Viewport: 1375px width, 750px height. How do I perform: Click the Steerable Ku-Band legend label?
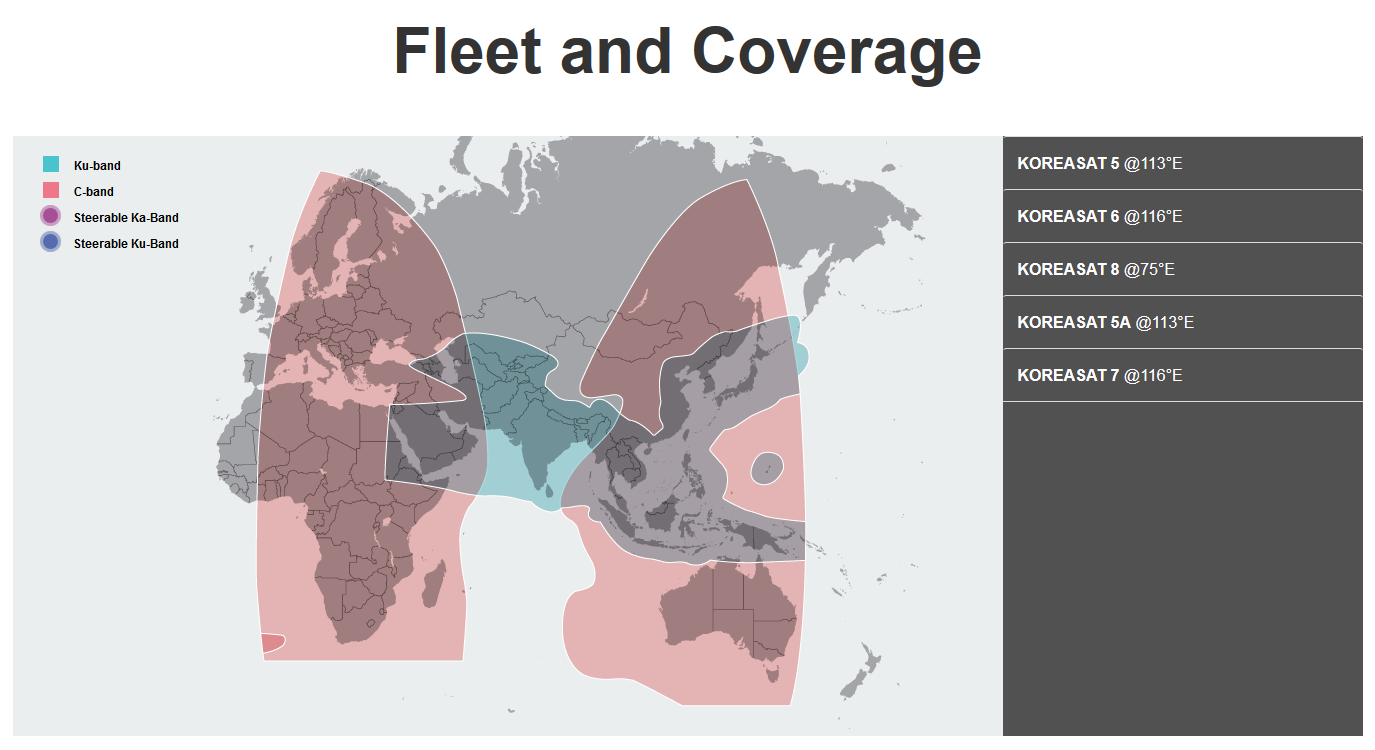(126, 244)
